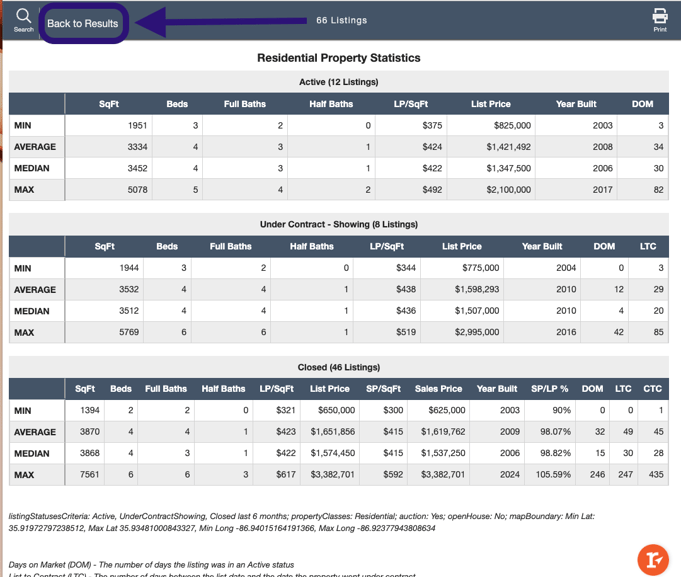Click Closed median SP/LP 98.82%

(555, 453)
